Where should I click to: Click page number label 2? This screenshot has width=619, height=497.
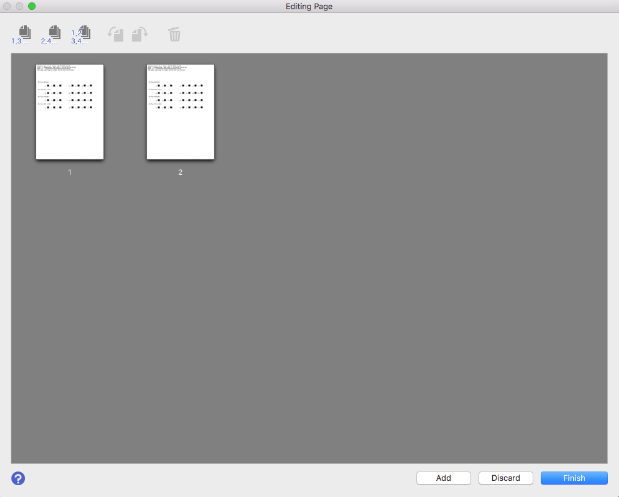tap(180, 173)
